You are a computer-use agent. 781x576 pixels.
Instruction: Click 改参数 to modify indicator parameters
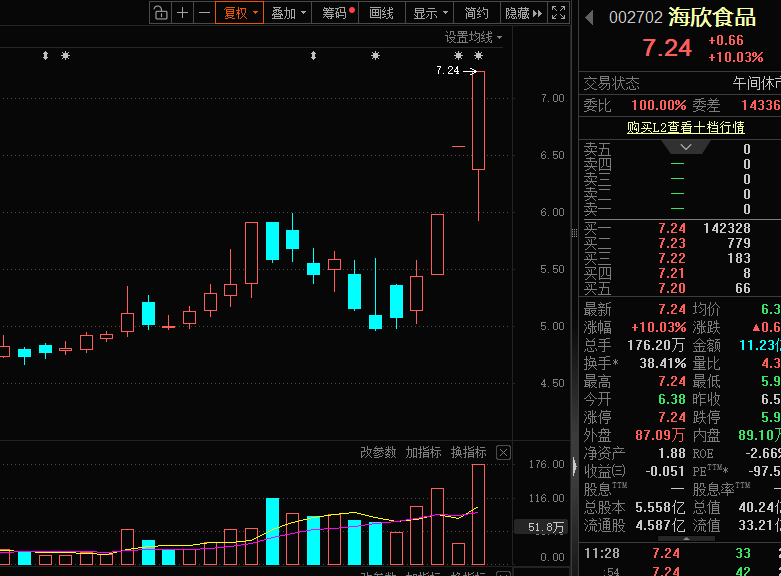378,453
